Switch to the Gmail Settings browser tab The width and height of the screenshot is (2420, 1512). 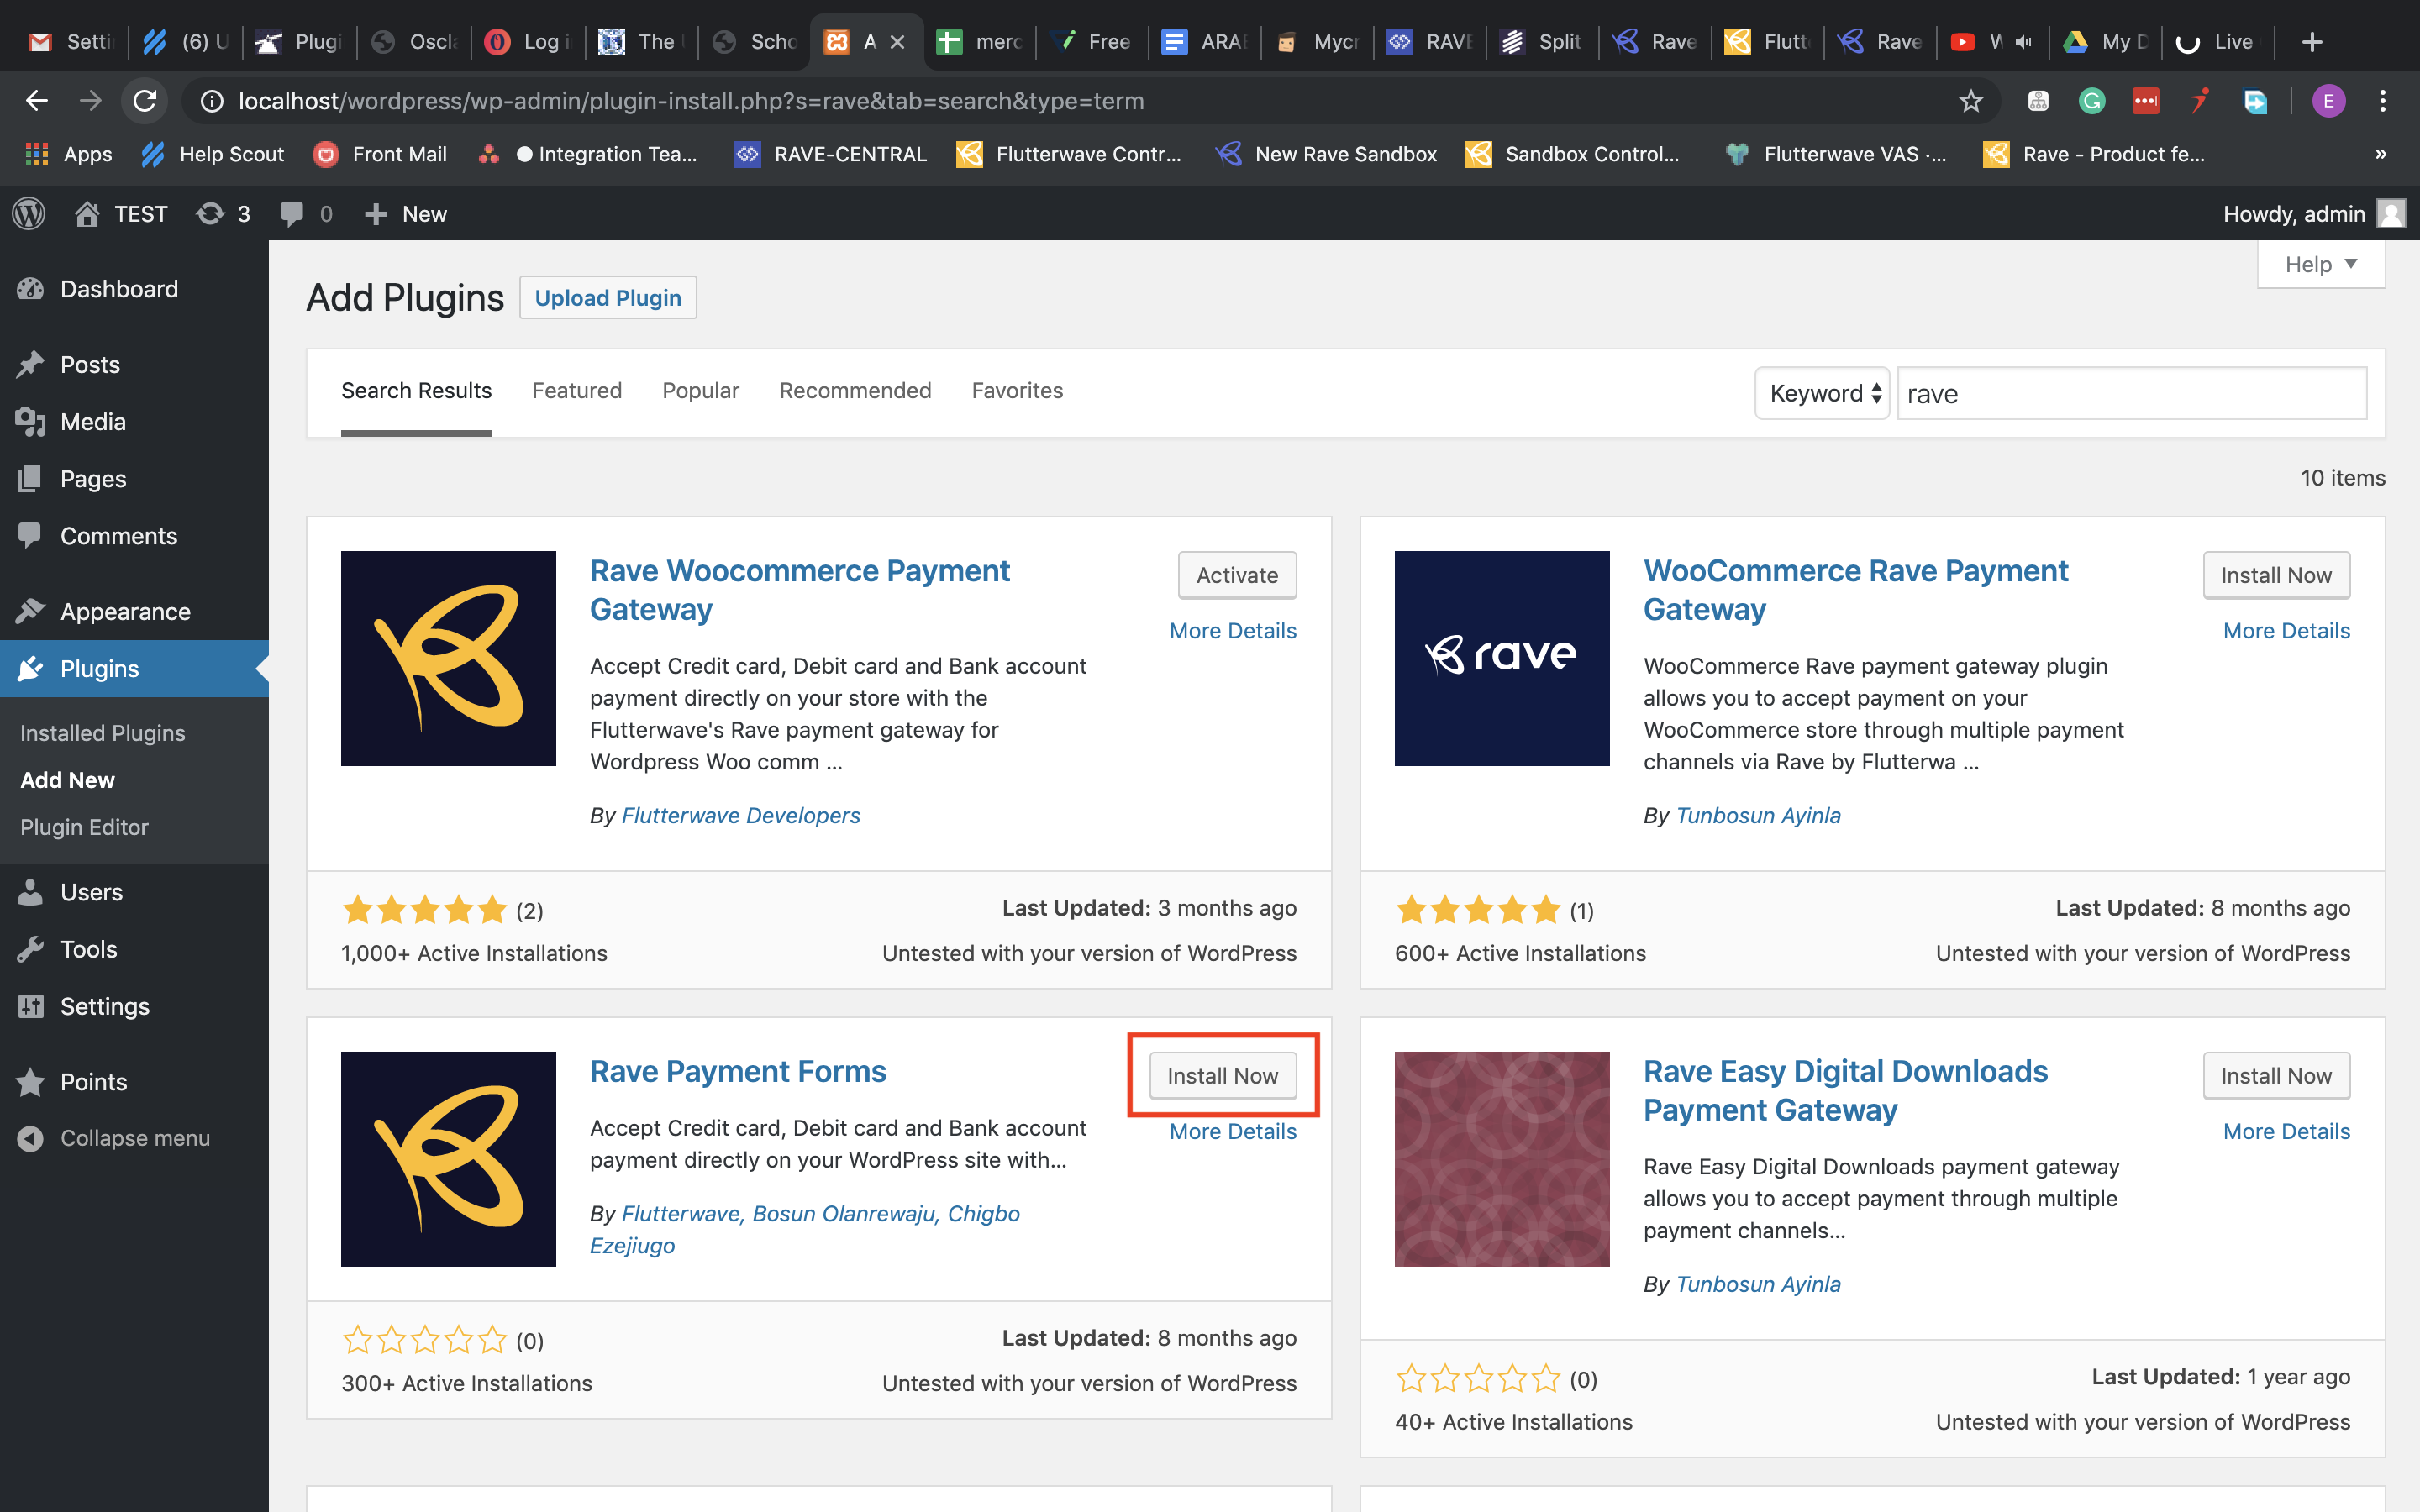pos(72,42)
